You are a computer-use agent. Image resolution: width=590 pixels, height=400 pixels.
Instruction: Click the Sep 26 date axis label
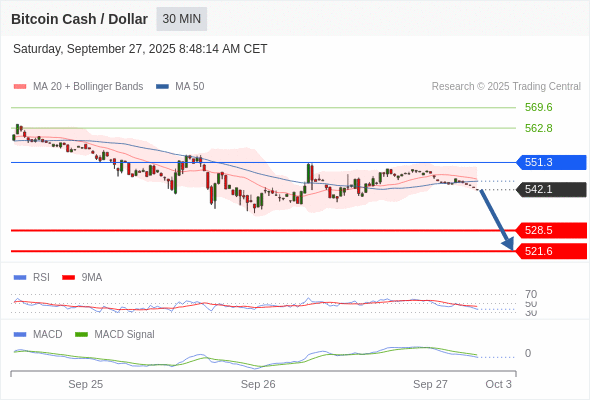258,384
